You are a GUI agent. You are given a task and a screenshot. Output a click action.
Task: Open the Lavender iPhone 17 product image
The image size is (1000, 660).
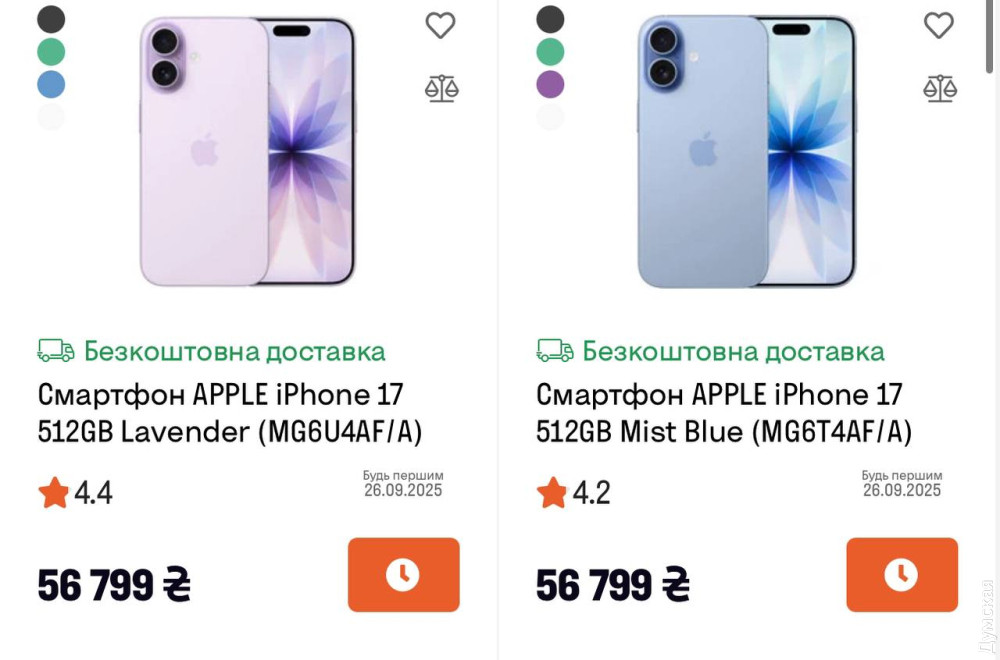coord(247,152)
